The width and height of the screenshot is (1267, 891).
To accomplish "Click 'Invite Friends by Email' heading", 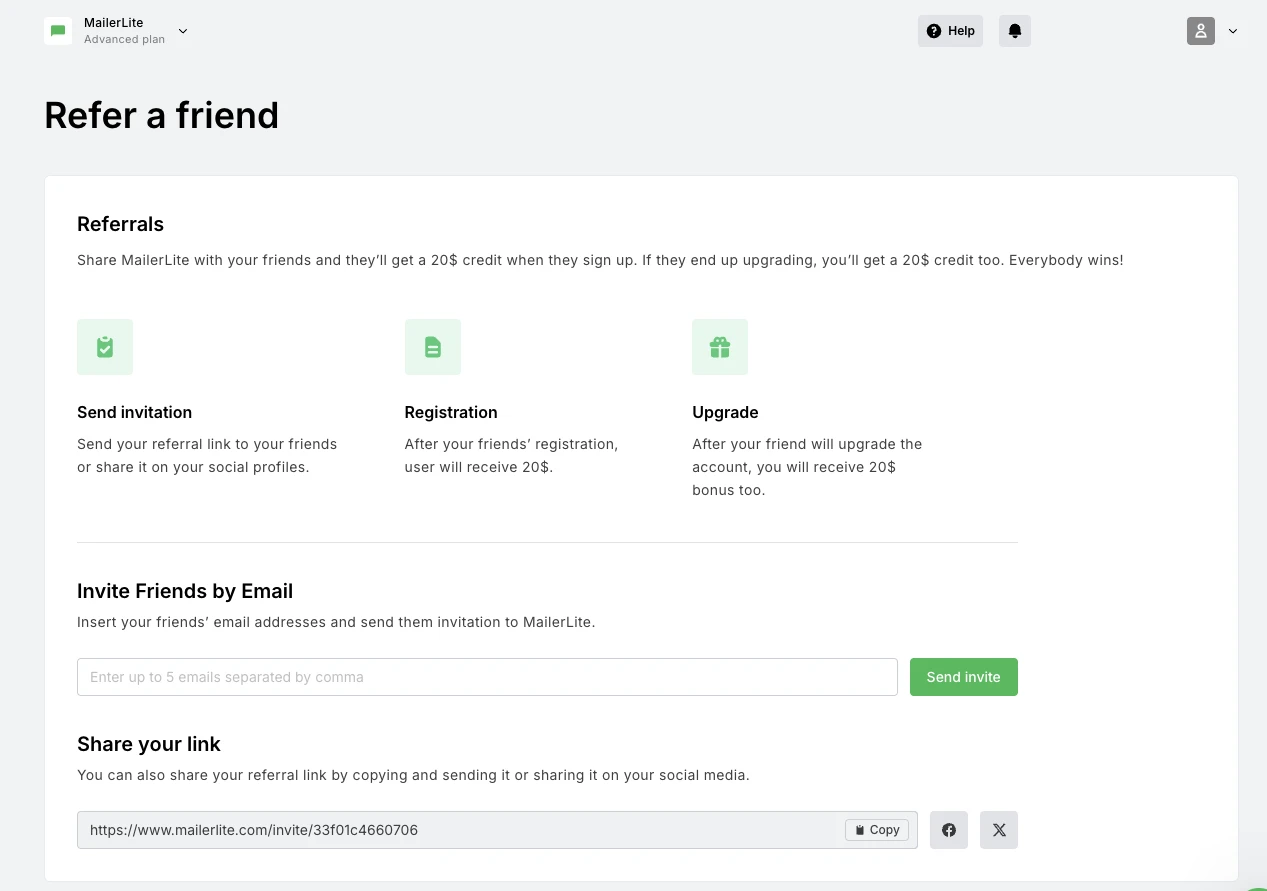I will point(185,591).
